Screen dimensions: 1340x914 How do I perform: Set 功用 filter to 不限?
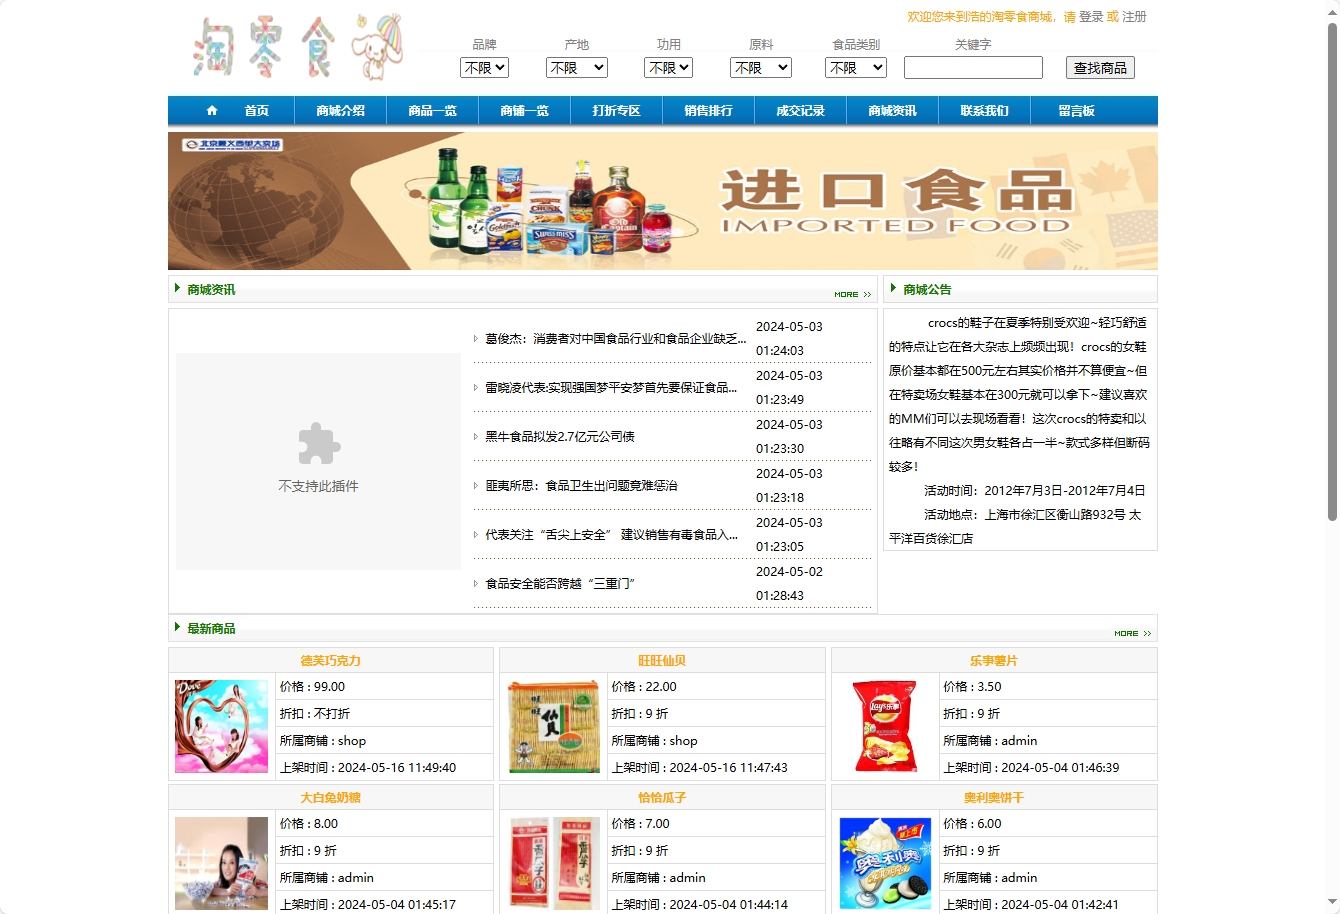coord(668,67)
